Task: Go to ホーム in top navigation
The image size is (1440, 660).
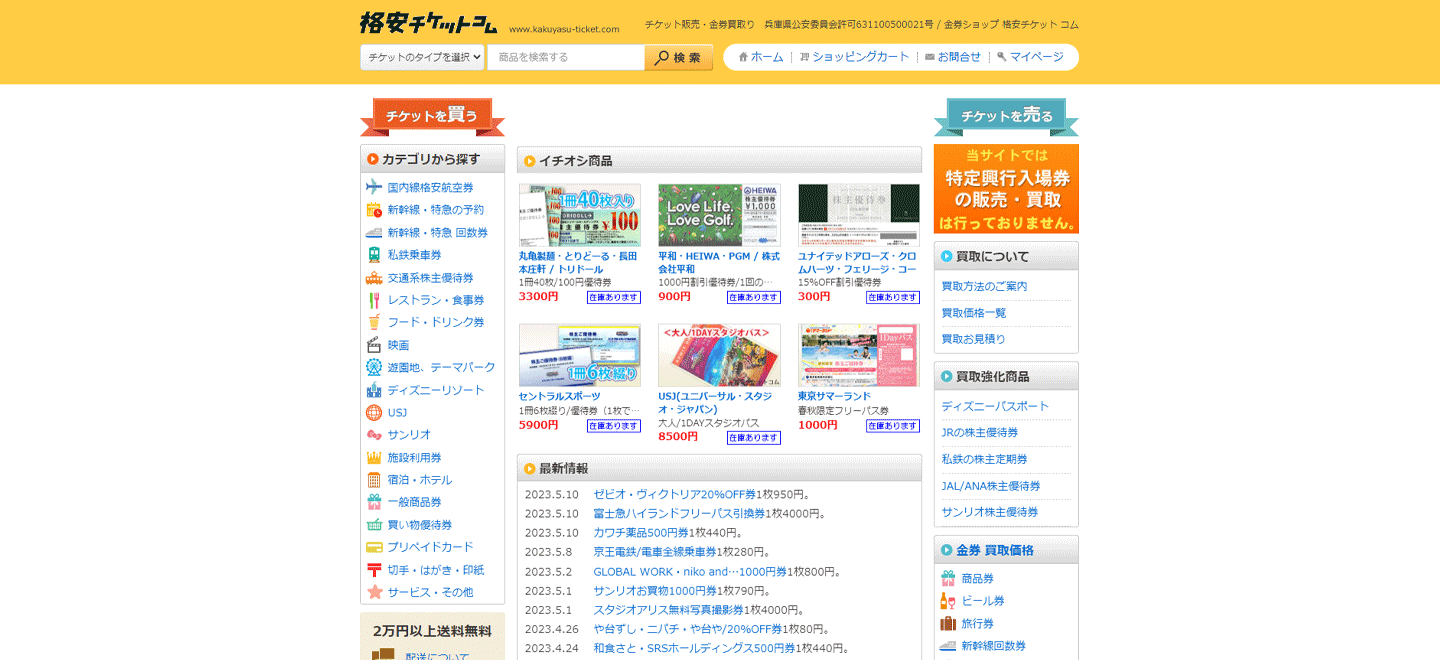Action: (761, 57)
